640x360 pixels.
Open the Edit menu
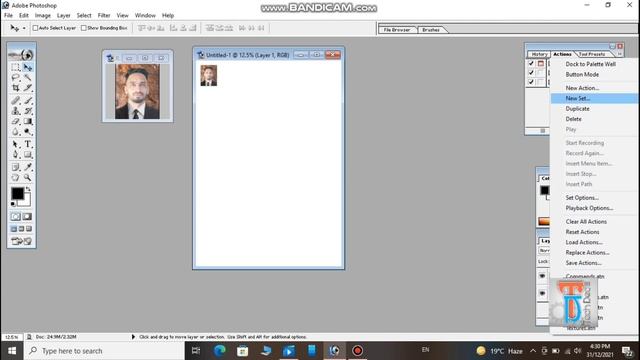24,16
